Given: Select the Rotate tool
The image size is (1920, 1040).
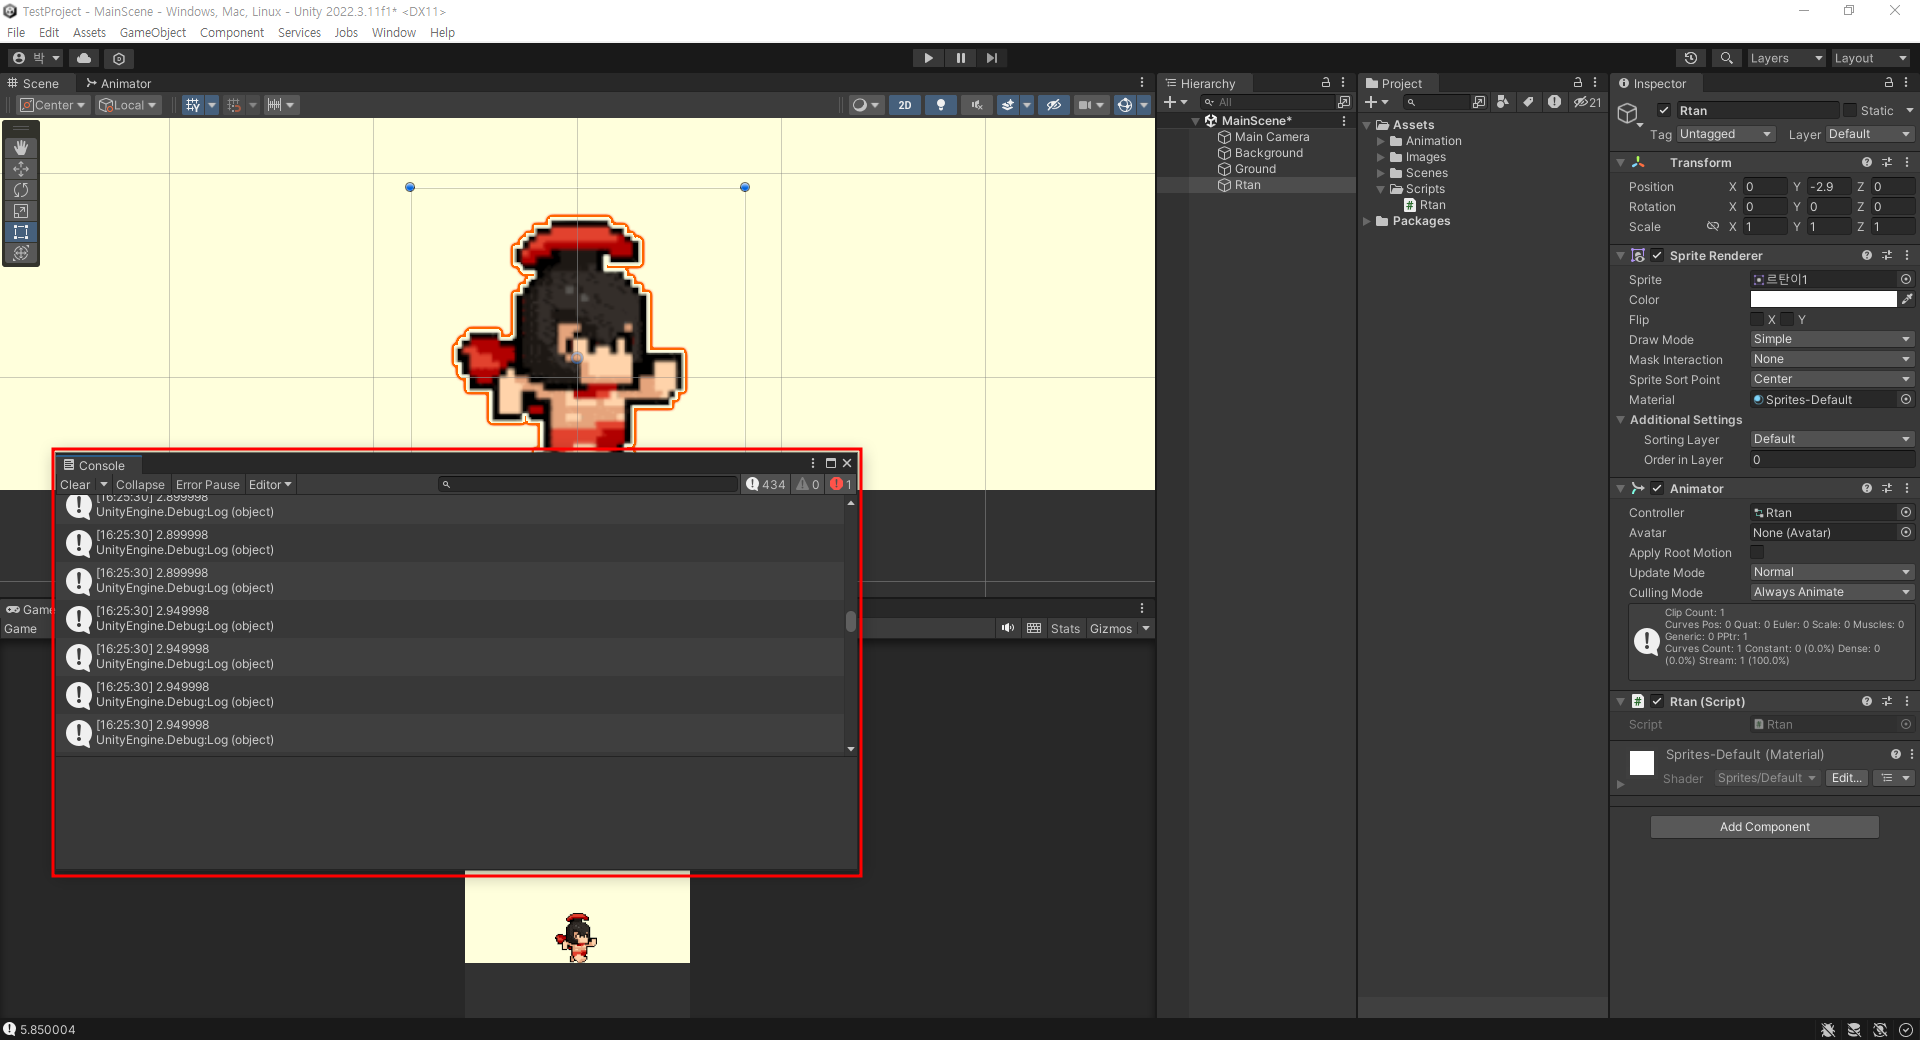Looking at the screenshot, I should (21, 190).
